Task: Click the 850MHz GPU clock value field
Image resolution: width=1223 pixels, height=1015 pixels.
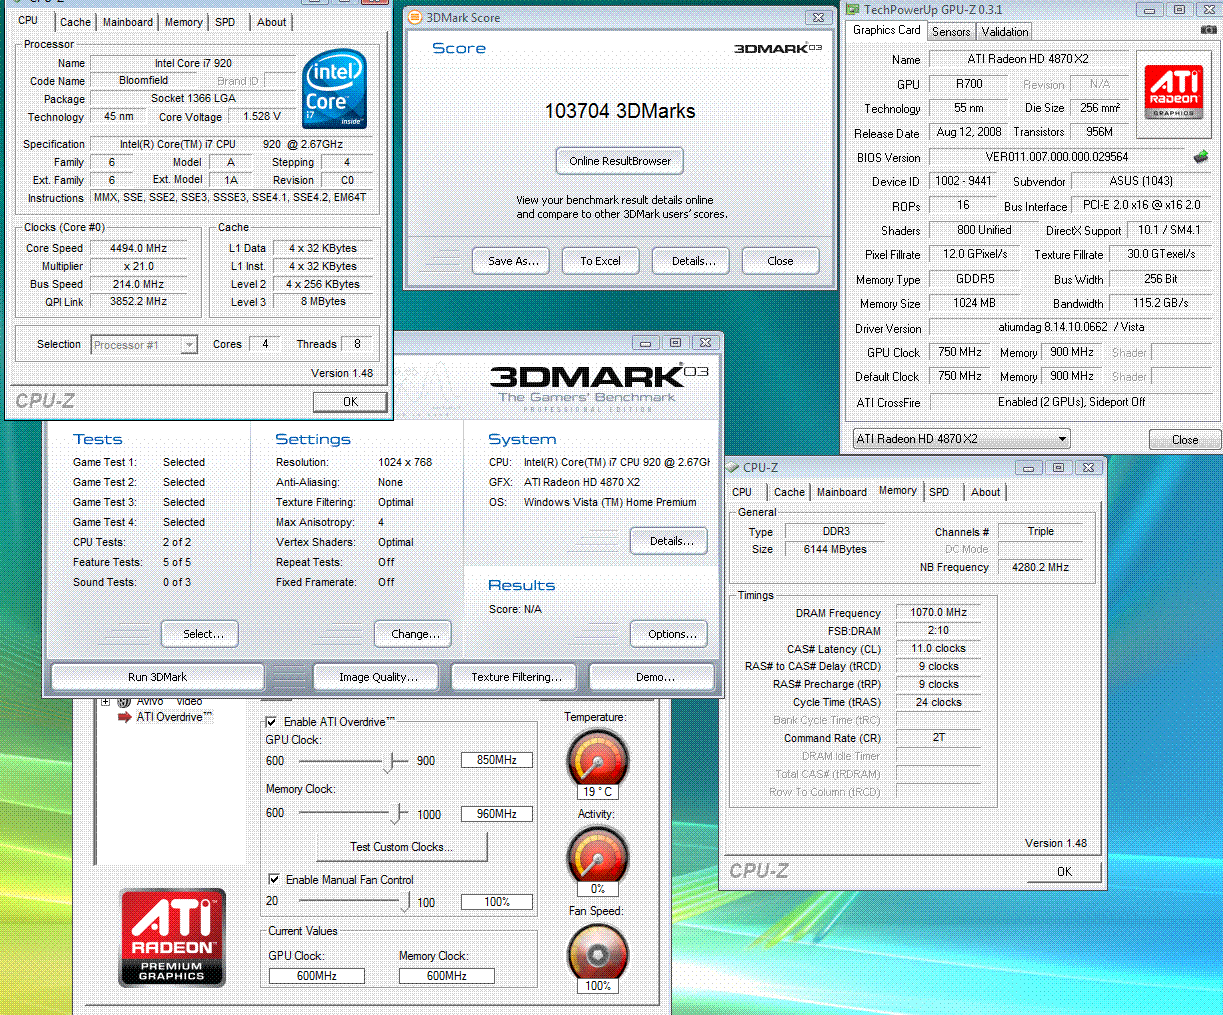Action: point(497,760)
